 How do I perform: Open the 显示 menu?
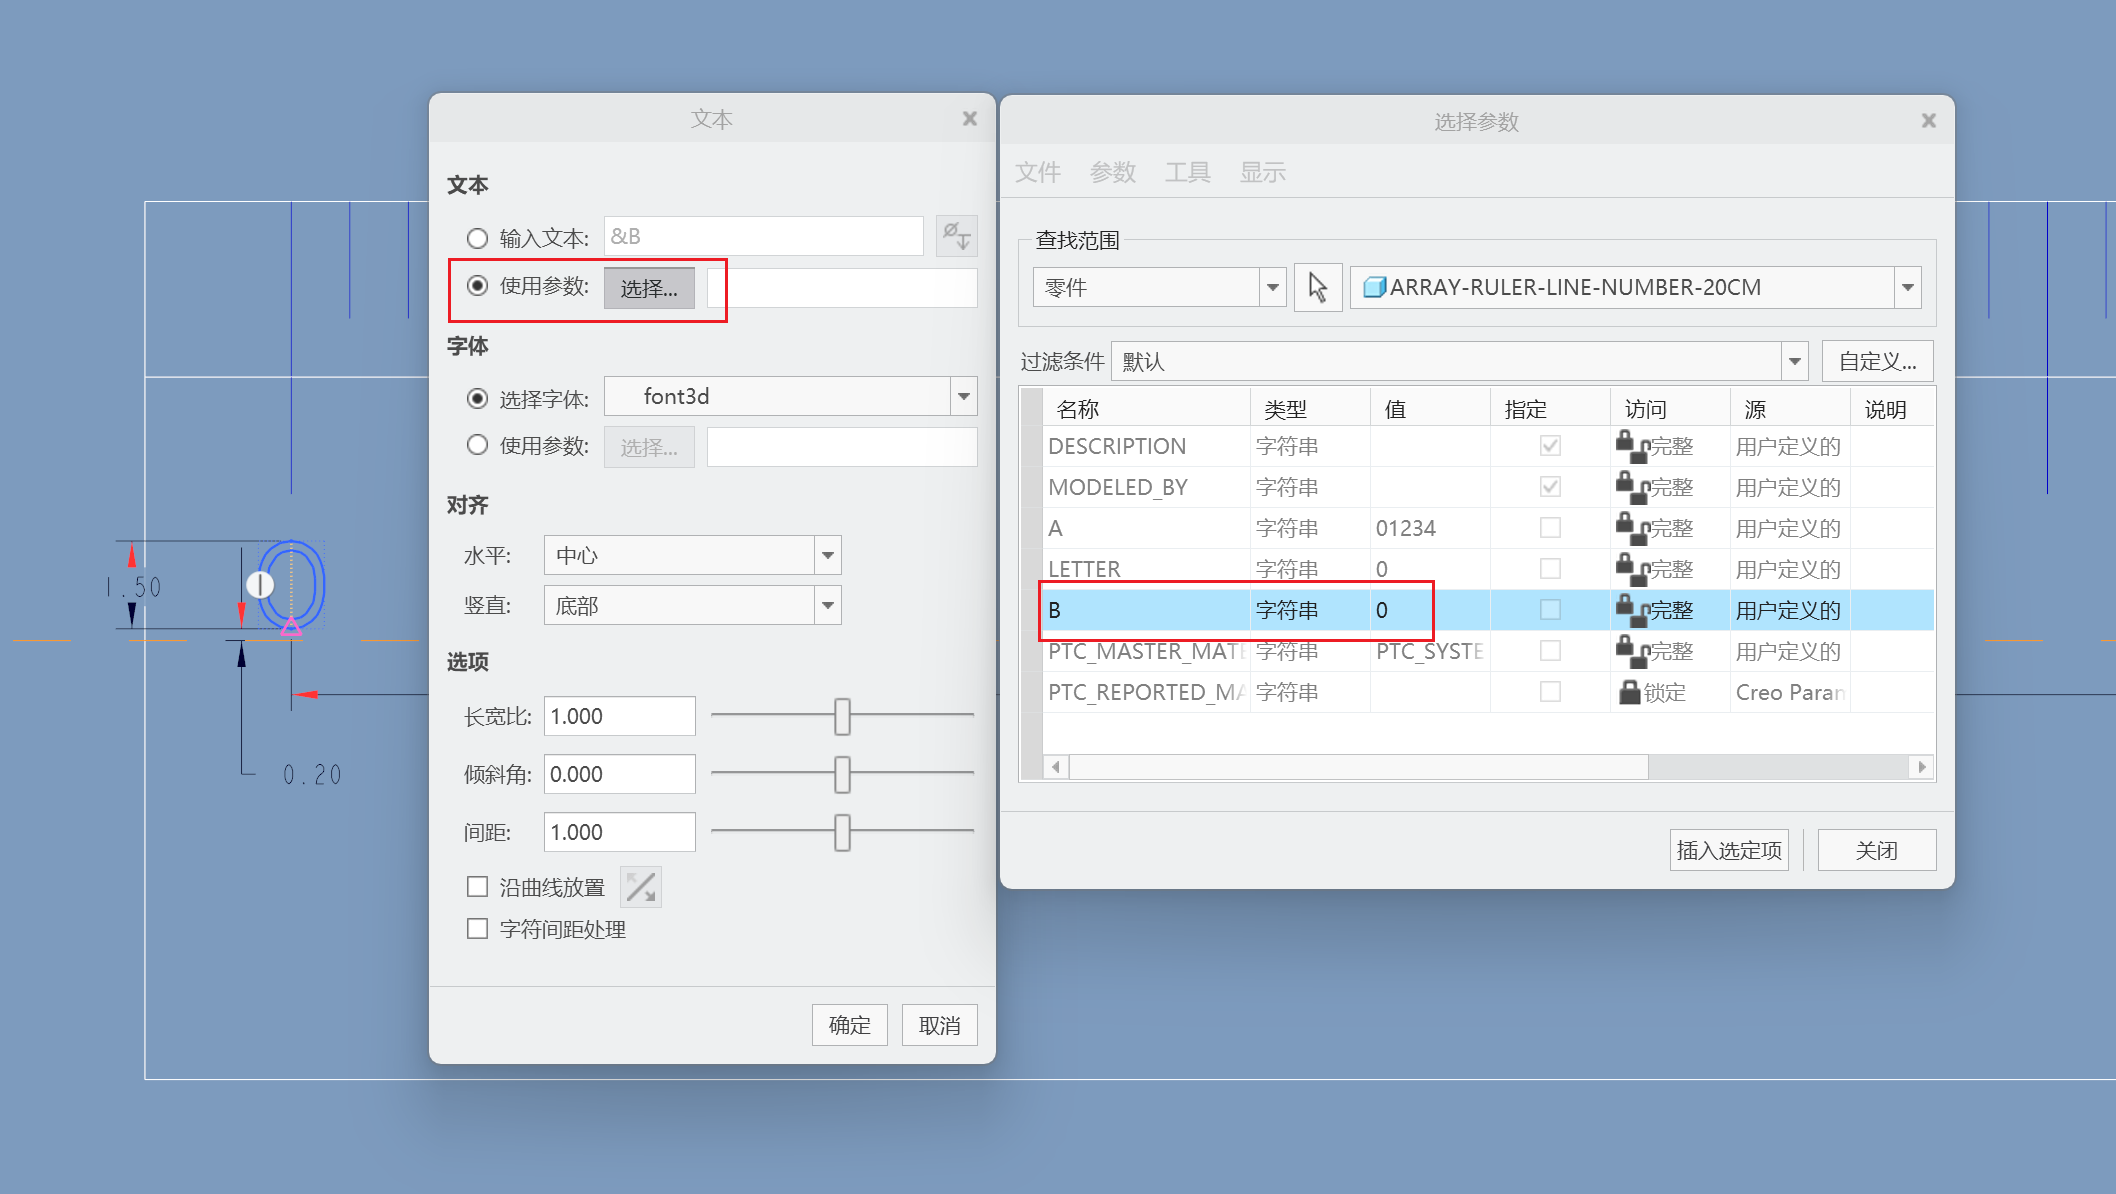(x=1263, y=173)
